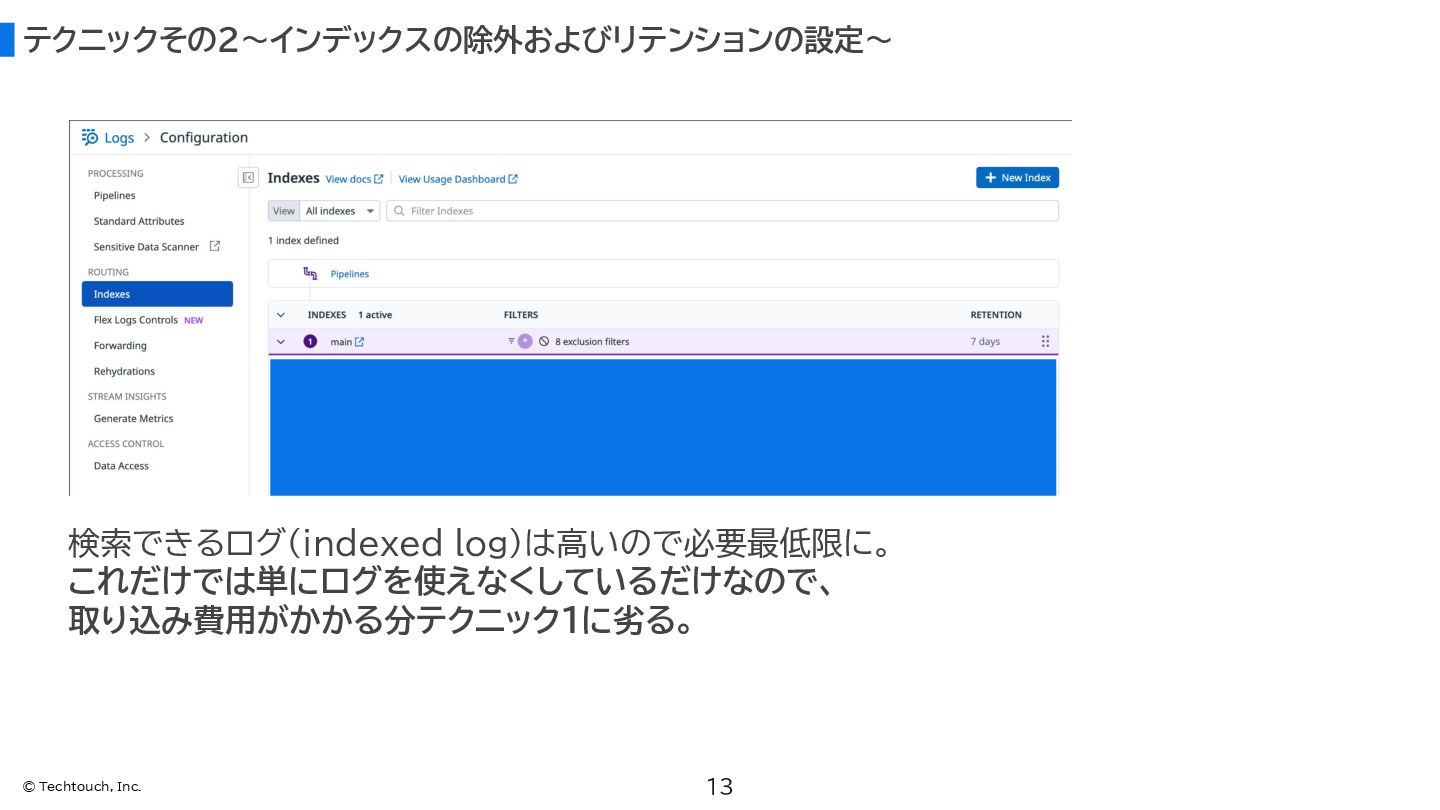Click the View Usage Dashboard external link icon
The image size is (1440, 810).
click(513, 179)
